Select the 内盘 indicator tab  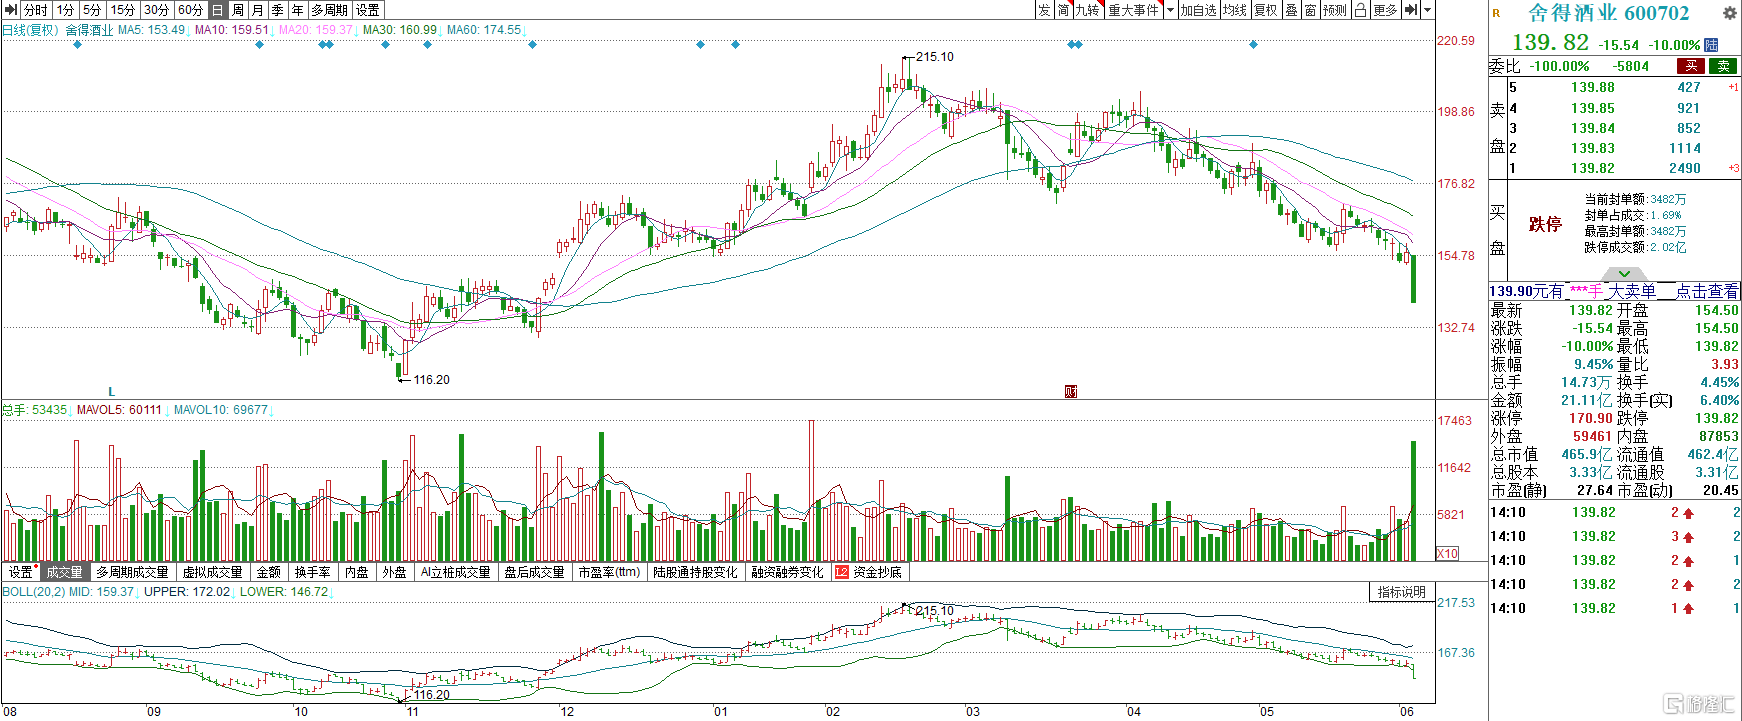(356, 572)
